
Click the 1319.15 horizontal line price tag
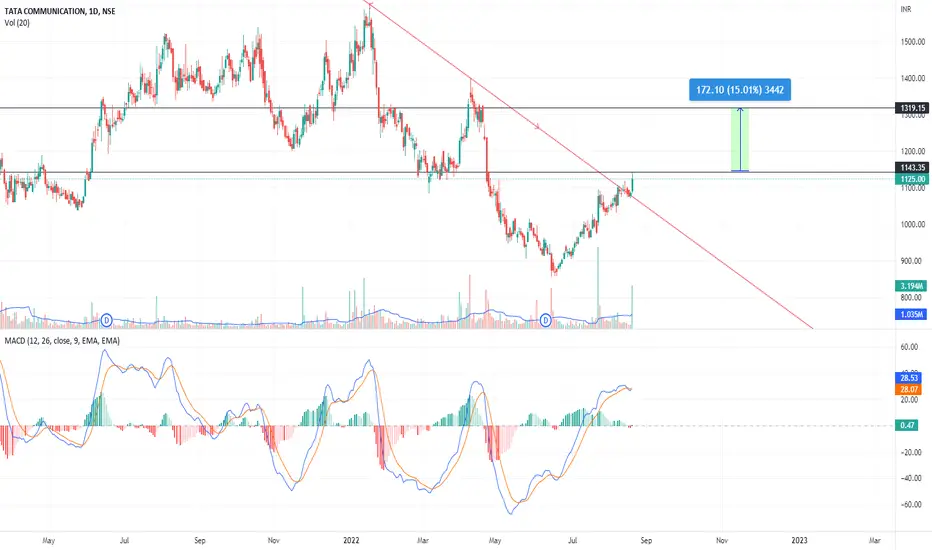coord(913,108)
